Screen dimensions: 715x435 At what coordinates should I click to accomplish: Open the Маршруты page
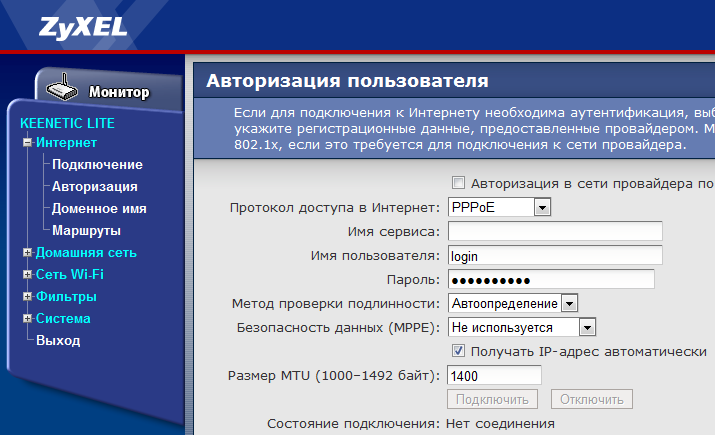coord(88,231)
